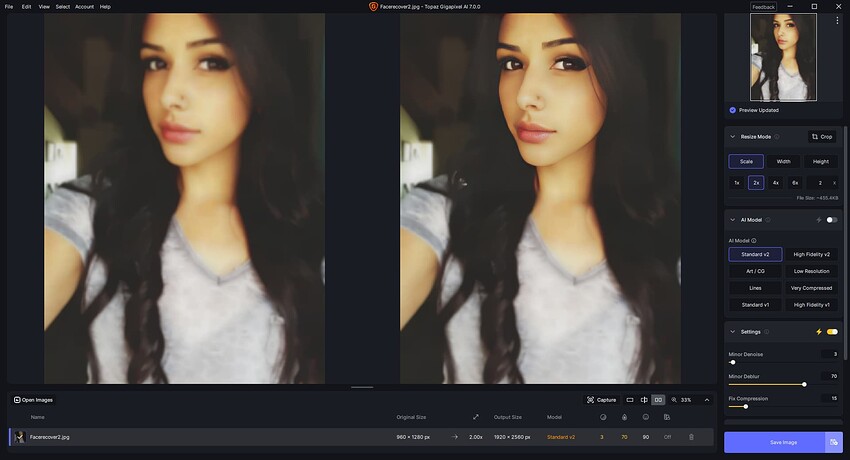
Task: Switch resize mode to the Width tab
Action: tap(783, 161)
